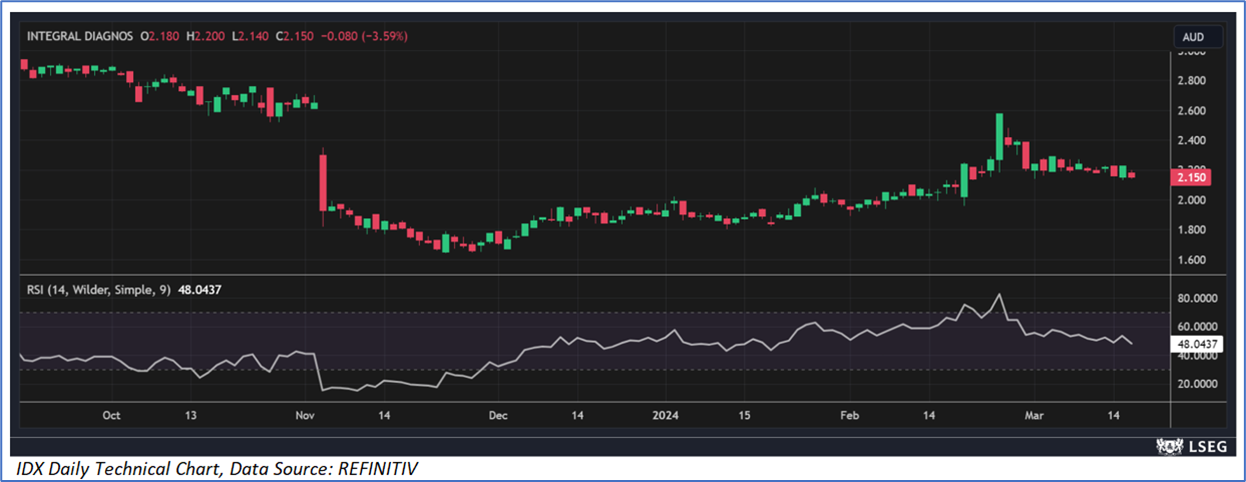Click the tallest green candle in late February

coord(999,136)
